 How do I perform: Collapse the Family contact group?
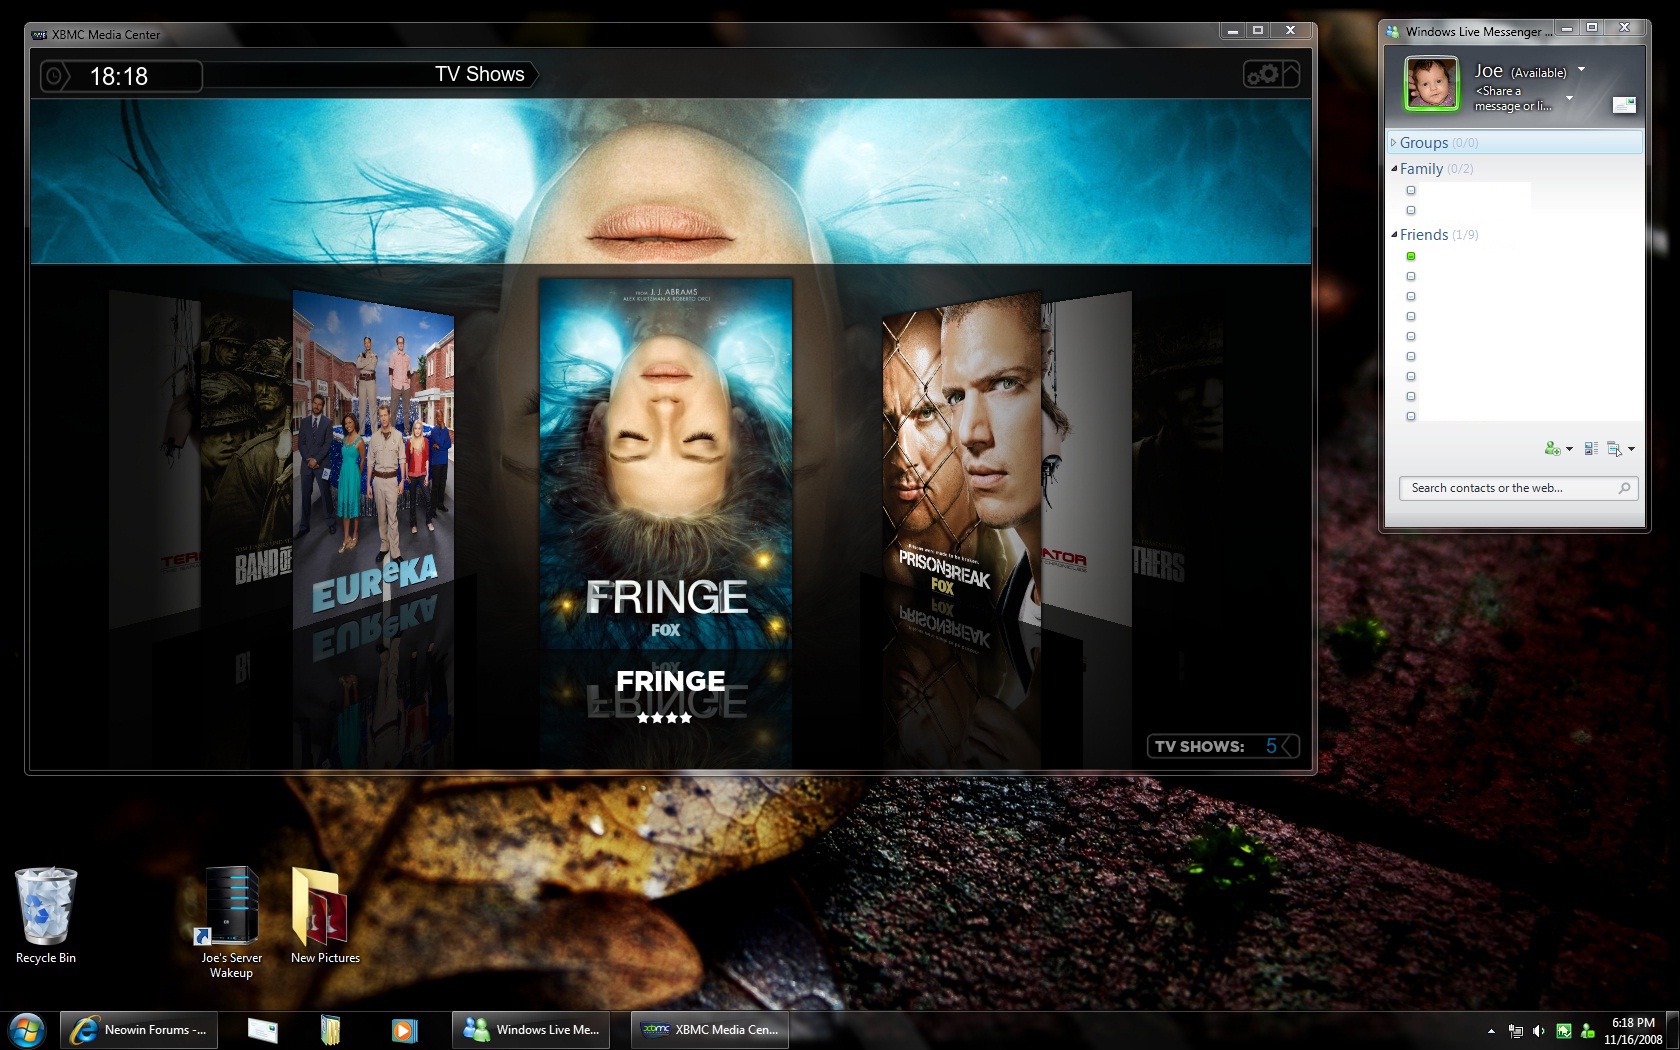click(1394, 169)
